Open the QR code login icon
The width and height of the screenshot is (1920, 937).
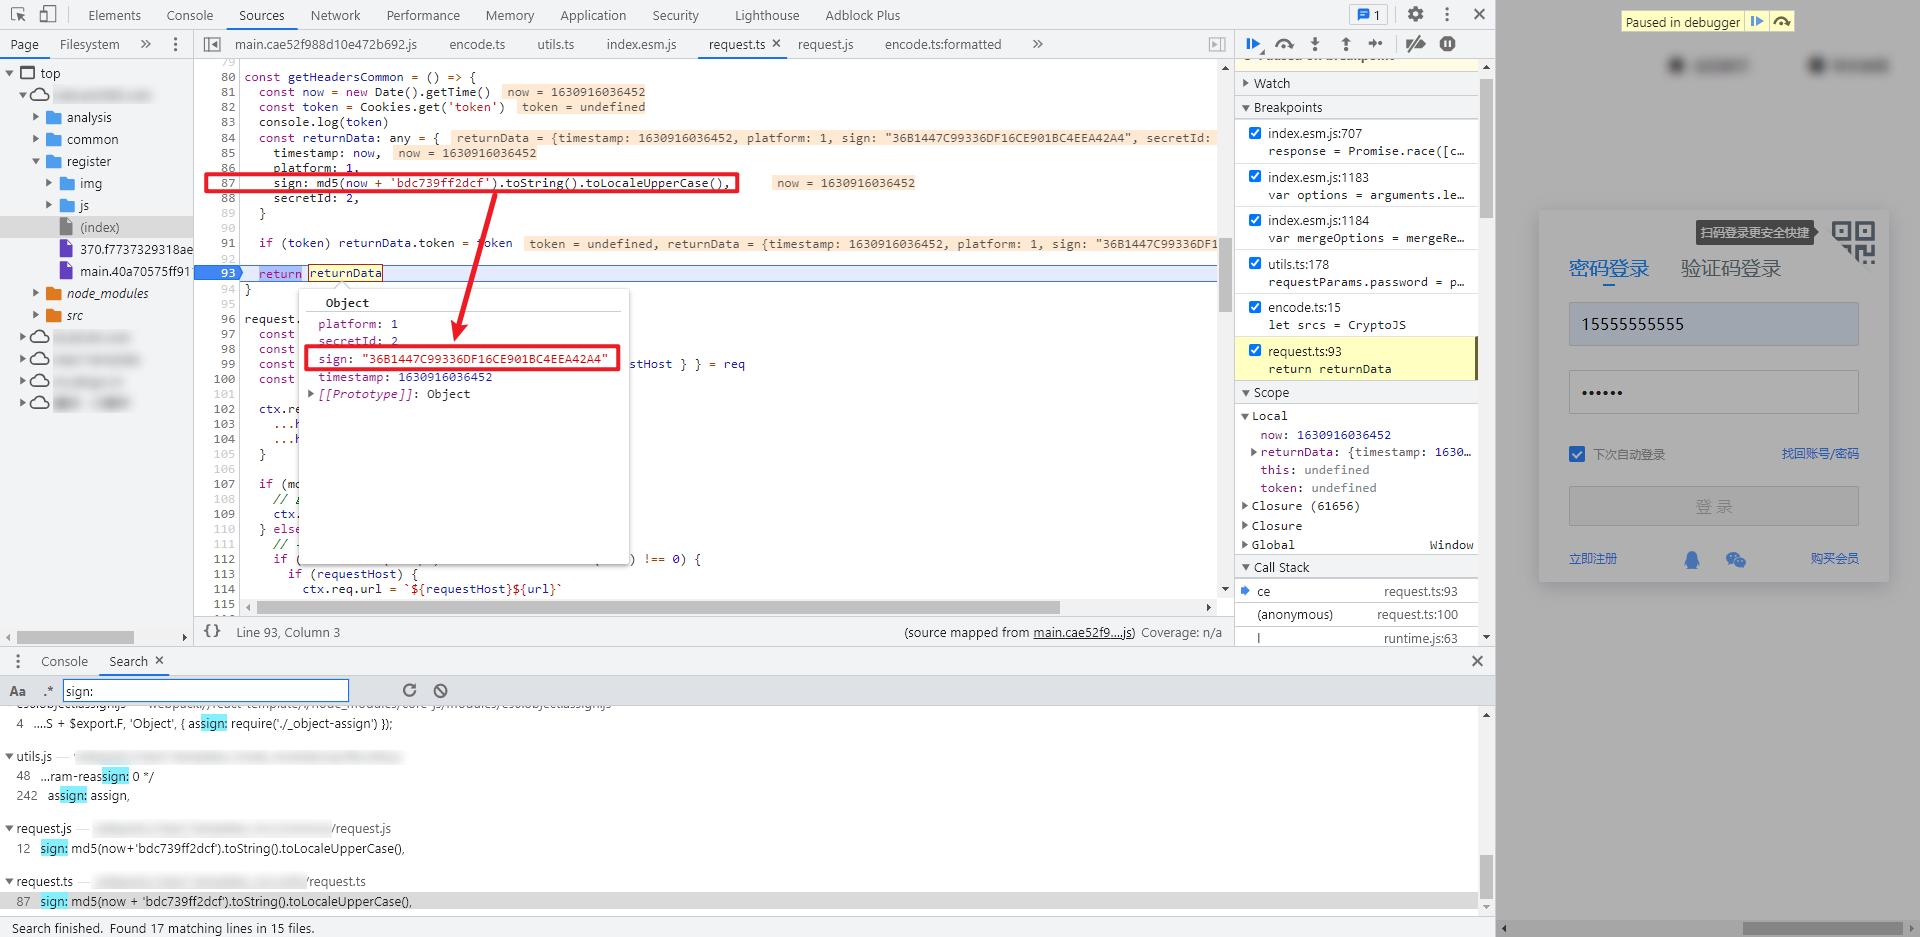click(1853, 242)
